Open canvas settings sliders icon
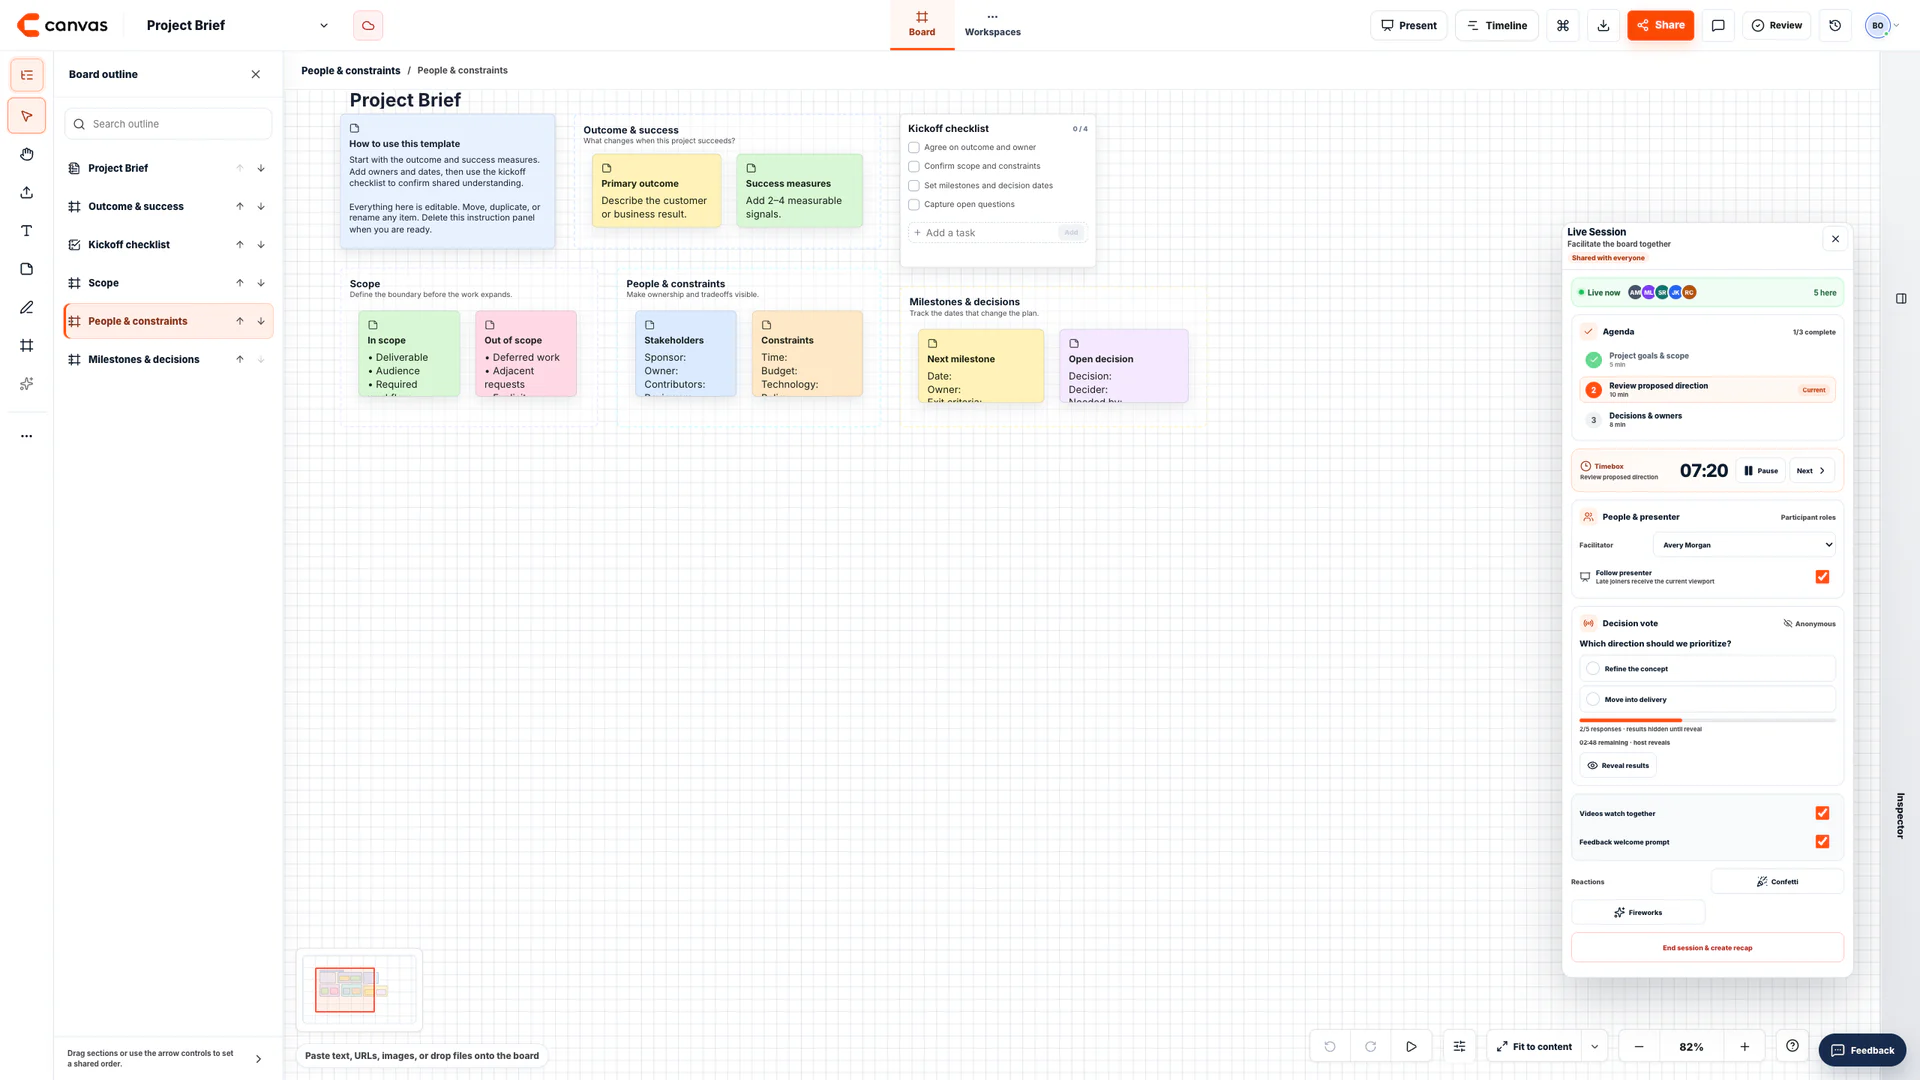This screenshot has height=1080, width=1920. [1460, 1047]
